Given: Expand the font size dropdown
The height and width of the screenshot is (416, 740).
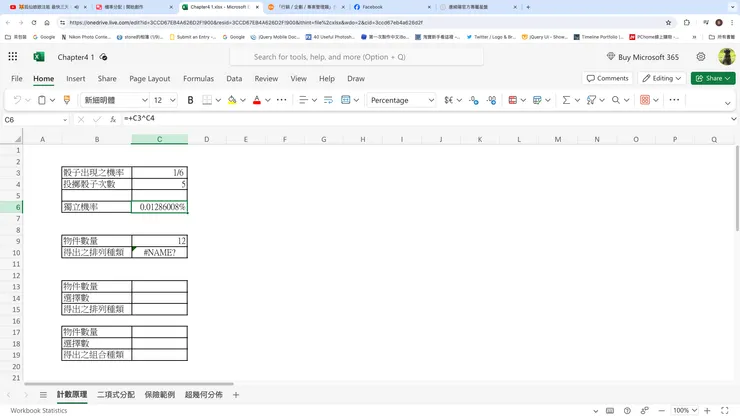Looking at the screenshot, I should point(173,100).
